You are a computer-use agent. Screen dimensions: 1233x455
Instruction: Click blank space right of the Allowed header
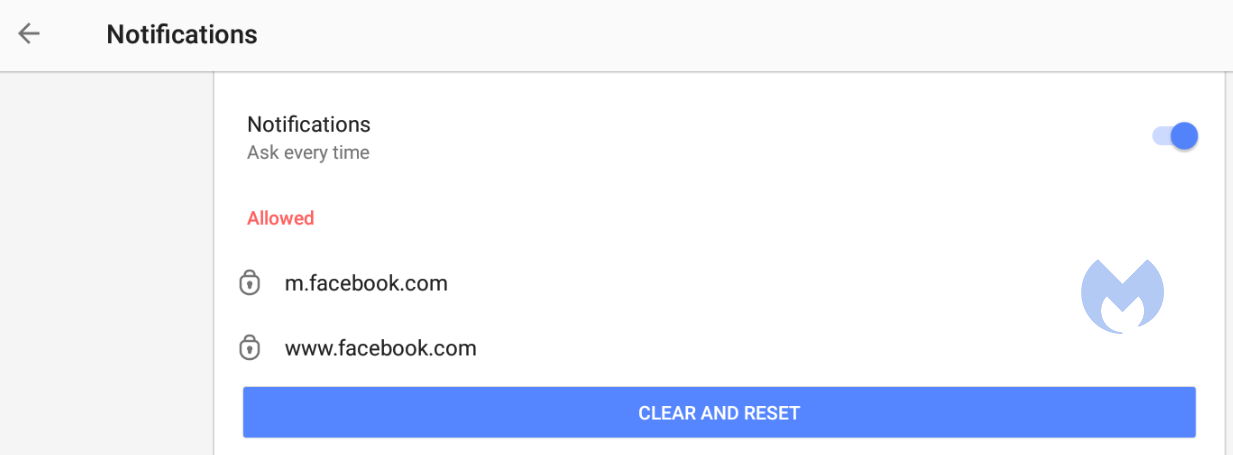click(x=700, y=218)
